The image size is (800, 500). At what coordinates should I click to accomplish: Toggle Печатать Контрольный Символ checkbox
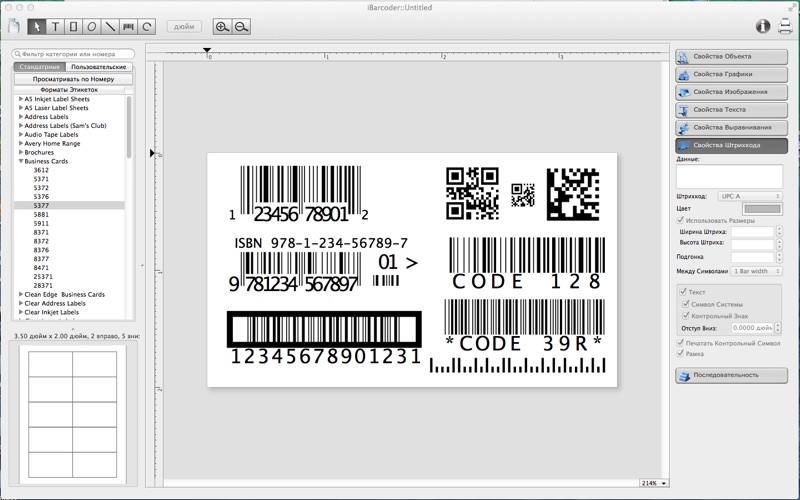680,343
